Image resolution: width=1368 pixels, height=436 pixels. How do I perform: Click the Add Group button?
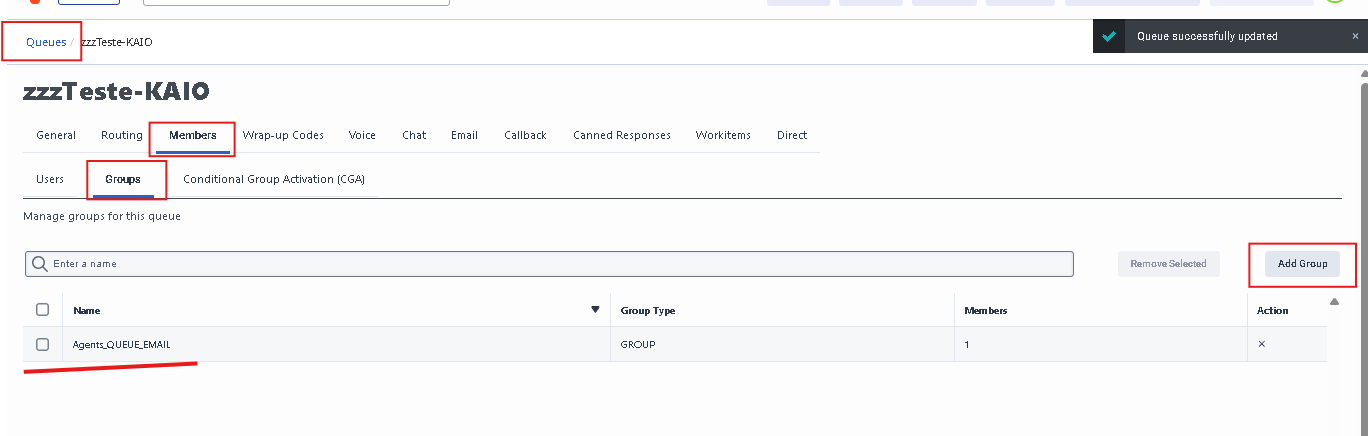[x=1303, y=264]
